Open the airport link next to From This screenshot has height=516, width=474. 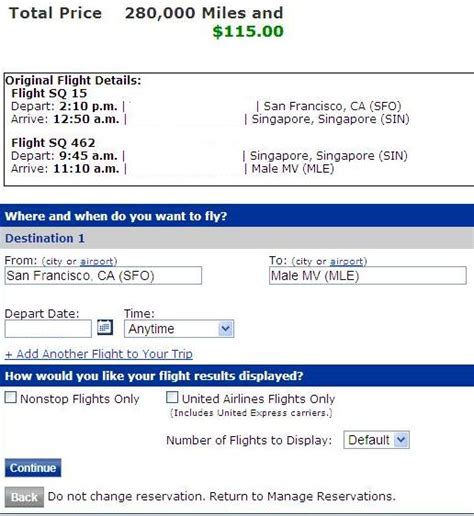(x=97, y=262)
